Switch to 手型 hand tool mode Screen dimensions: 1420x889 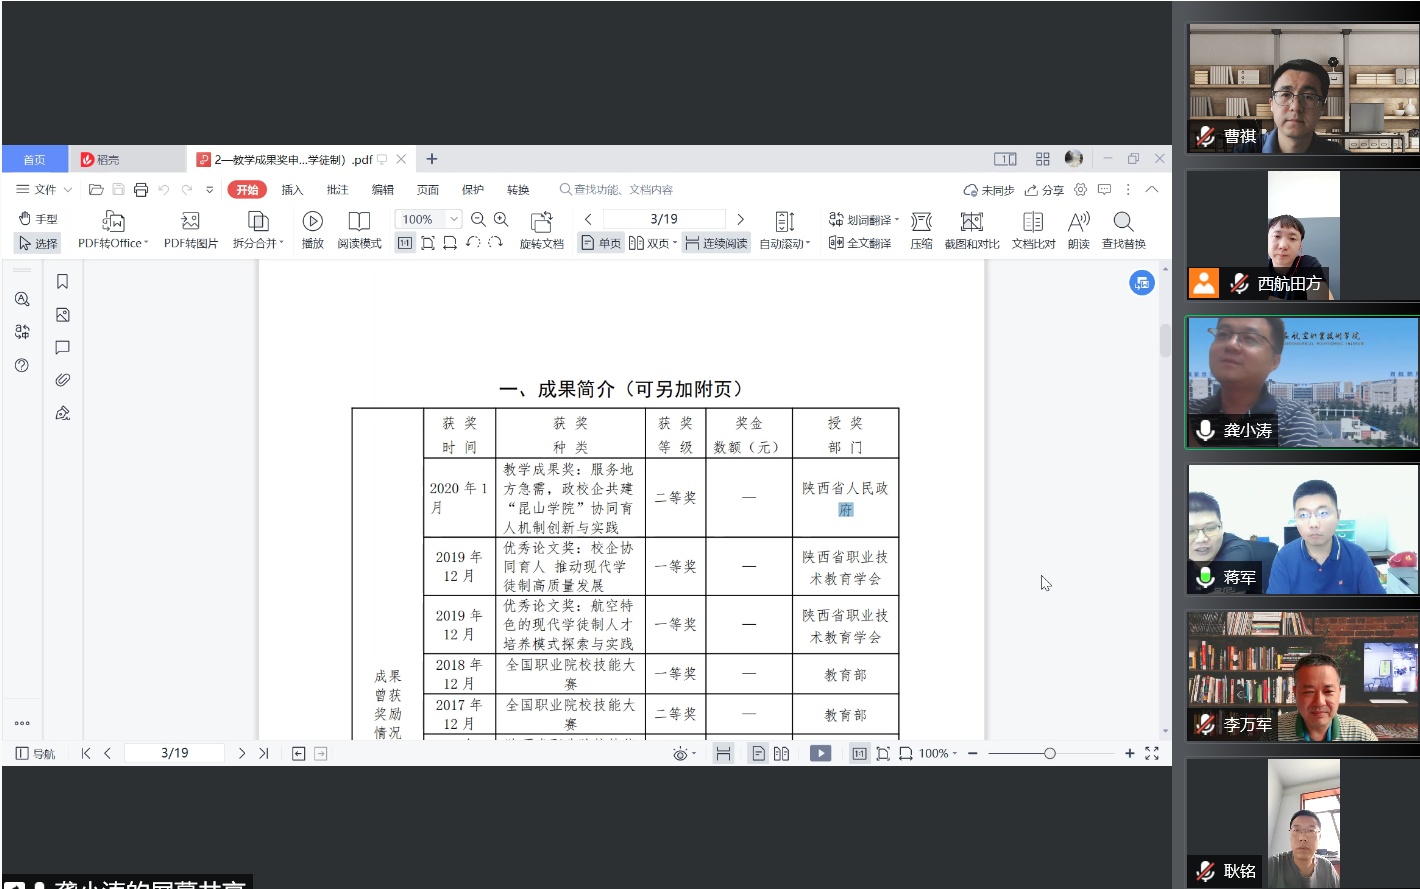pos(38,218)
